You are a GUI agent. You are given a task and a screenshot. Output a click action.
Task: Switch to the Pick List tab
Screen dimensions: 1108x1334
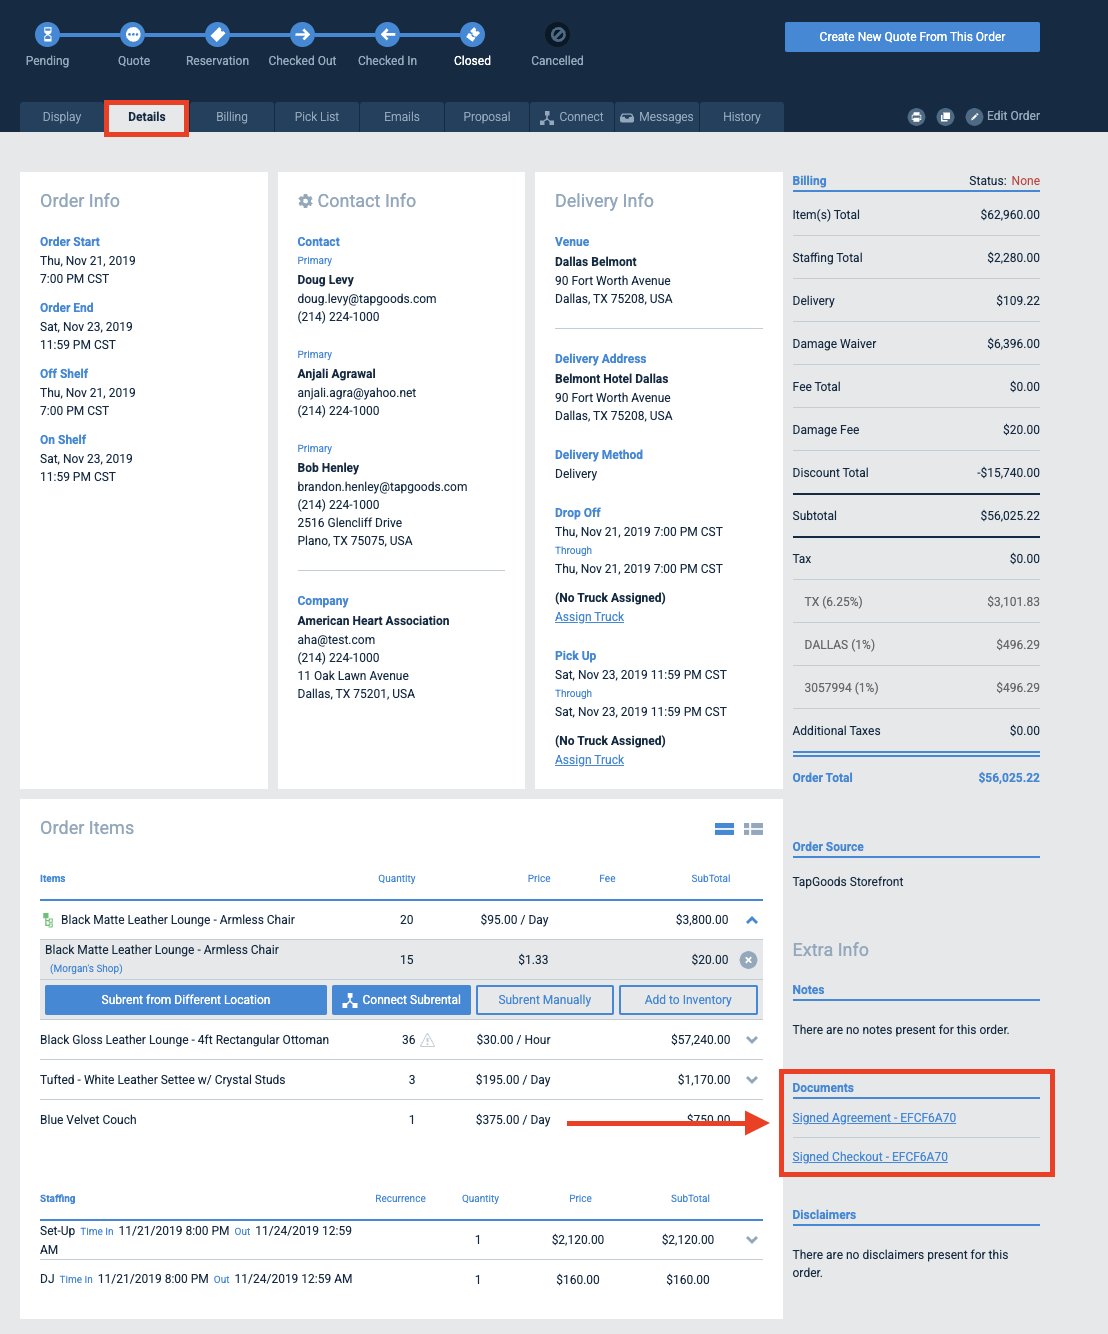pyautogui.click(x=316, y=116)
